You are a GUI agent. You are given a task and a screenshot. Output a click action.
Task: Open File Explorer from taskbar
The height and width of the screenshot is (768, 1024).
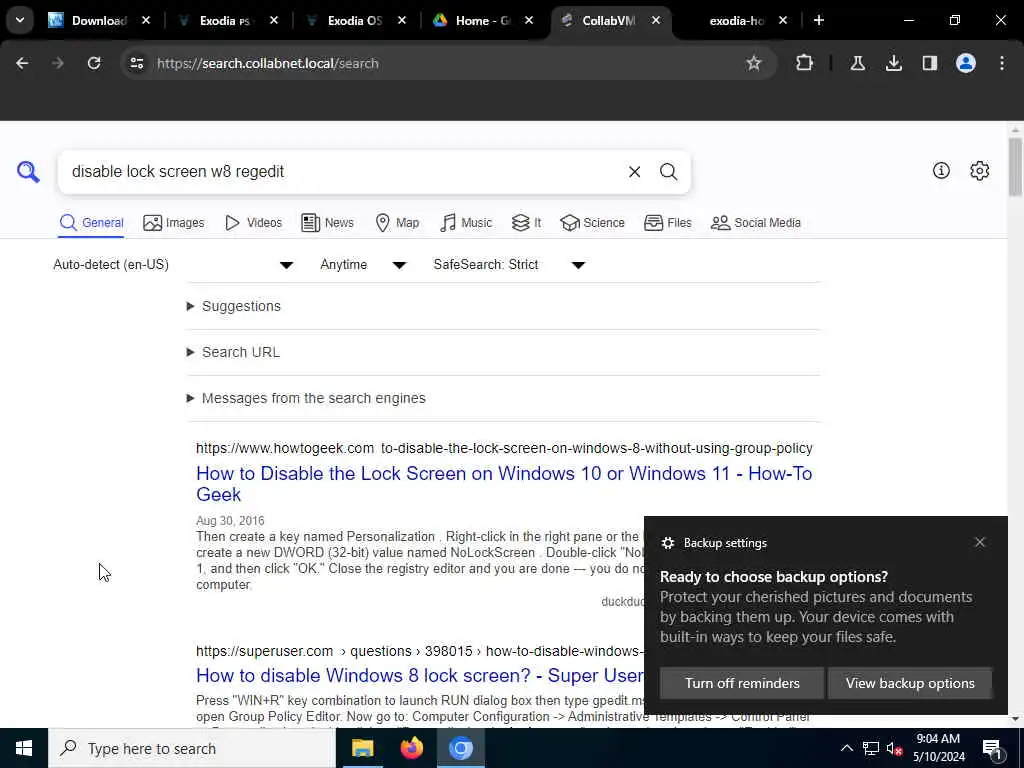[362, 748]
